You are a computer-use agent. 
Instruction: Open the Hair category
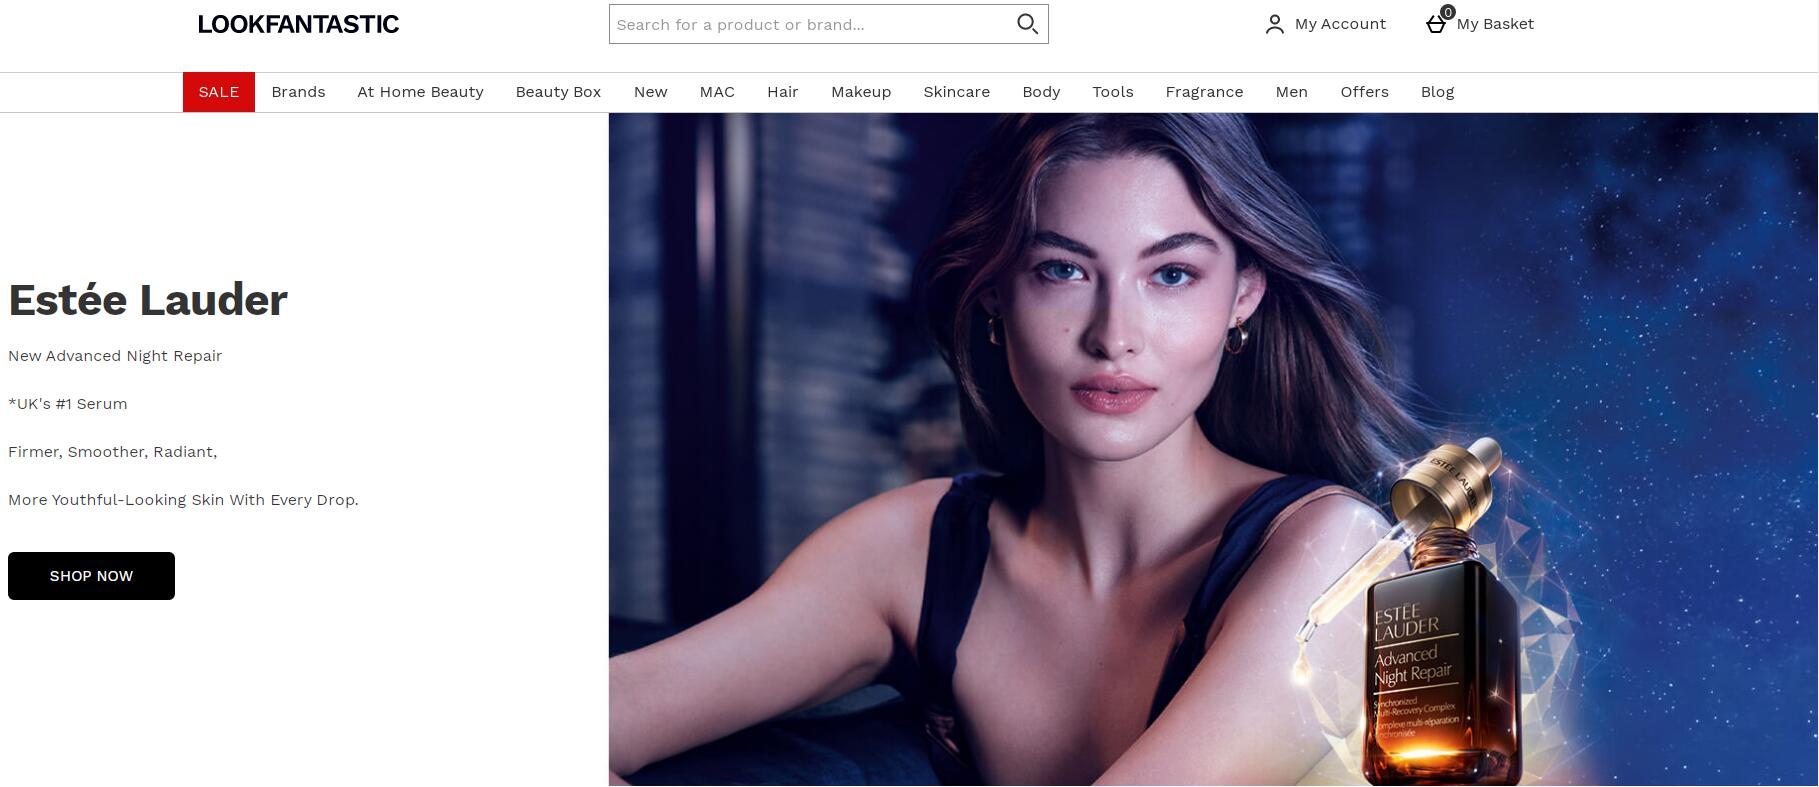[782, 92]
